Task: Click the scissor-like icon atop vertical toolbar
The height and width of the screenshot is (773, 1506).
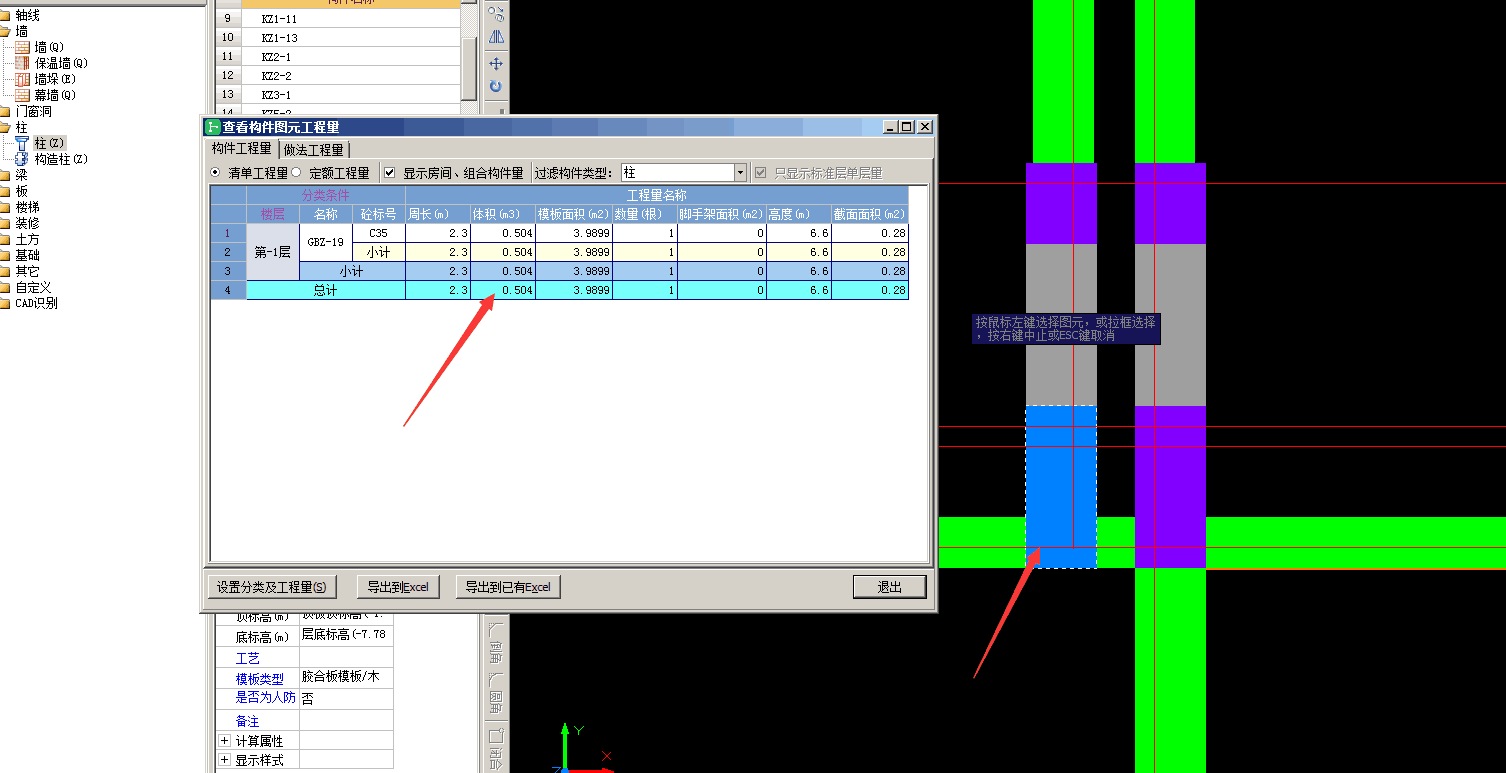Action: click(496, 12)
